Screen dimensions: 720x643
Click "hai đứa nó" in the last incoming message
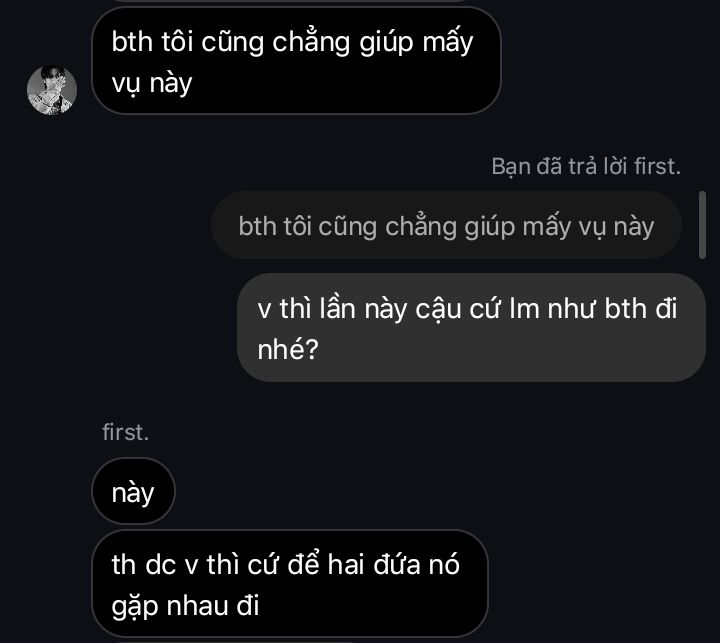(394, 564)
